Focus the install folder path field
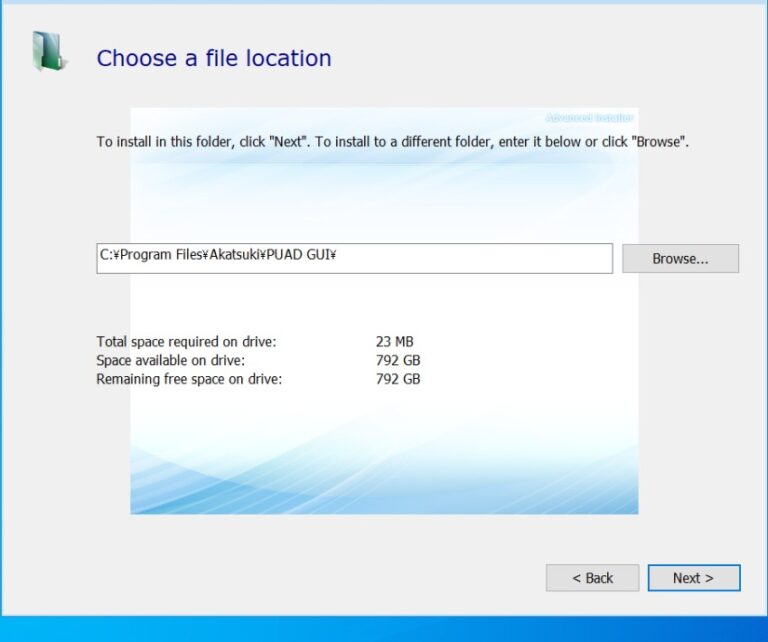 (x=470, y=258)
